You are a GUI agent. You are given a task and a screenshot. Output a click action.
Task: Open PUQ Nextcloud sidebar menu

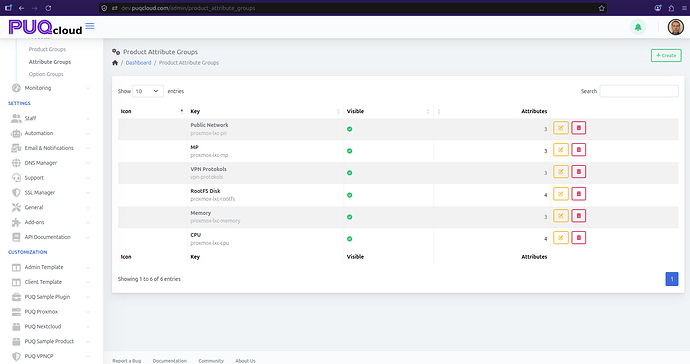point(51,327)
